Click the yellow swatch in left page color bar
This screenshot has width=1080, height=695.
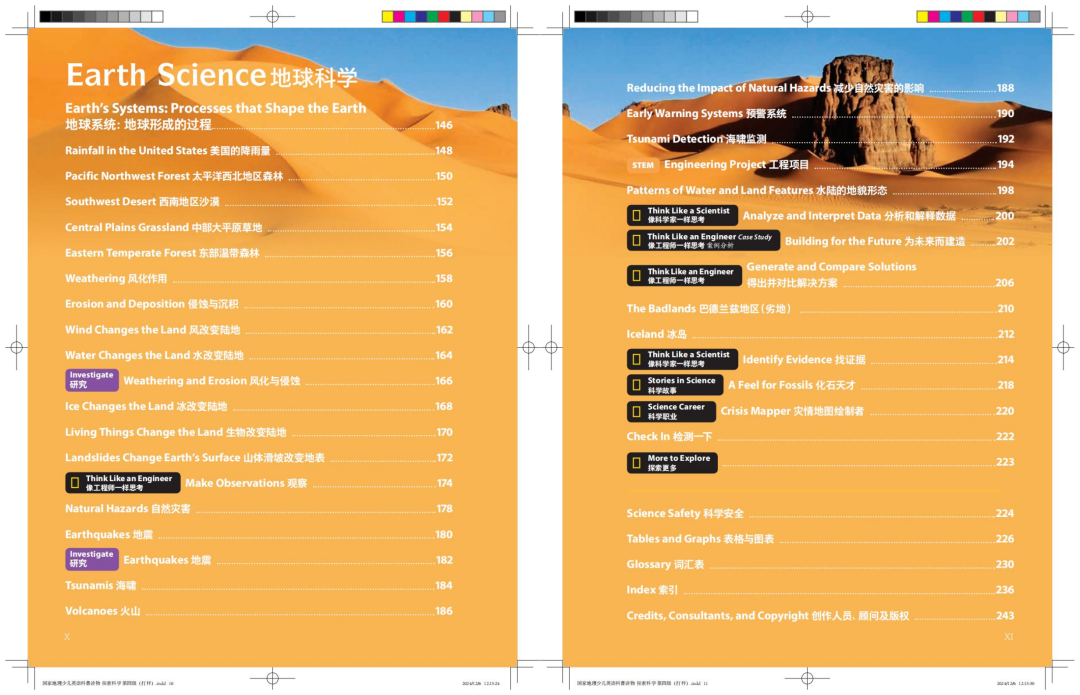pyautogui.click(x=388, y=16)
